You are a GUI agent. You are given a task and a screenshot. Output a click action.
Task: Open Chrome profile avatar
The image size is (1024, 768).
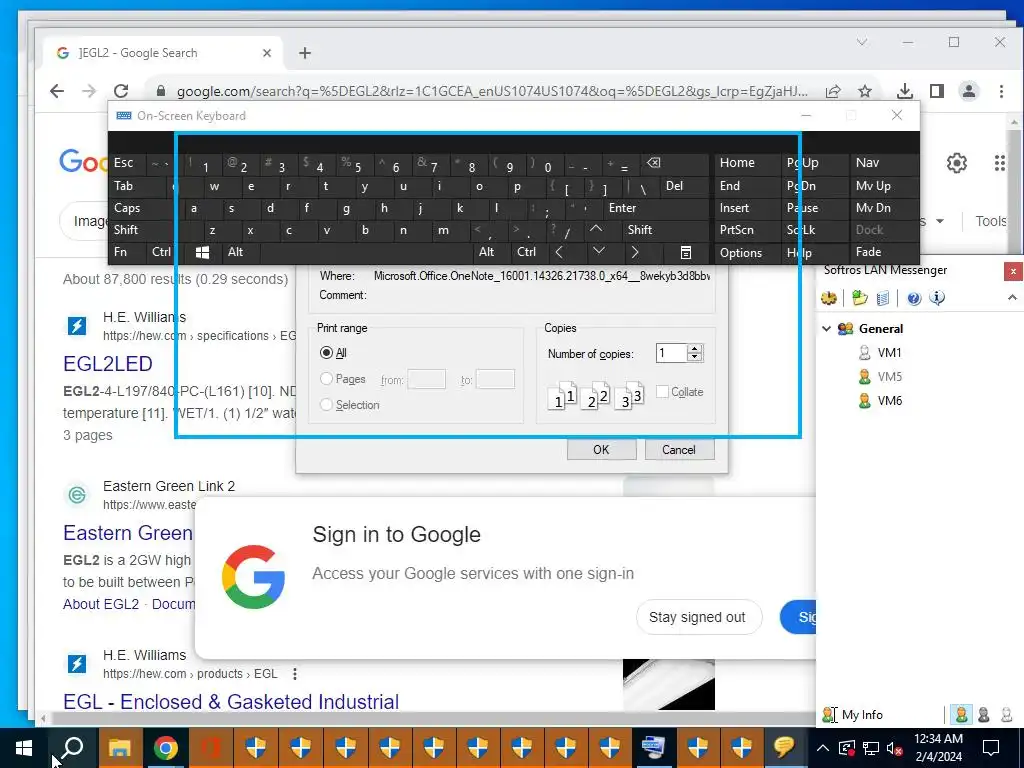pos(968,91)
